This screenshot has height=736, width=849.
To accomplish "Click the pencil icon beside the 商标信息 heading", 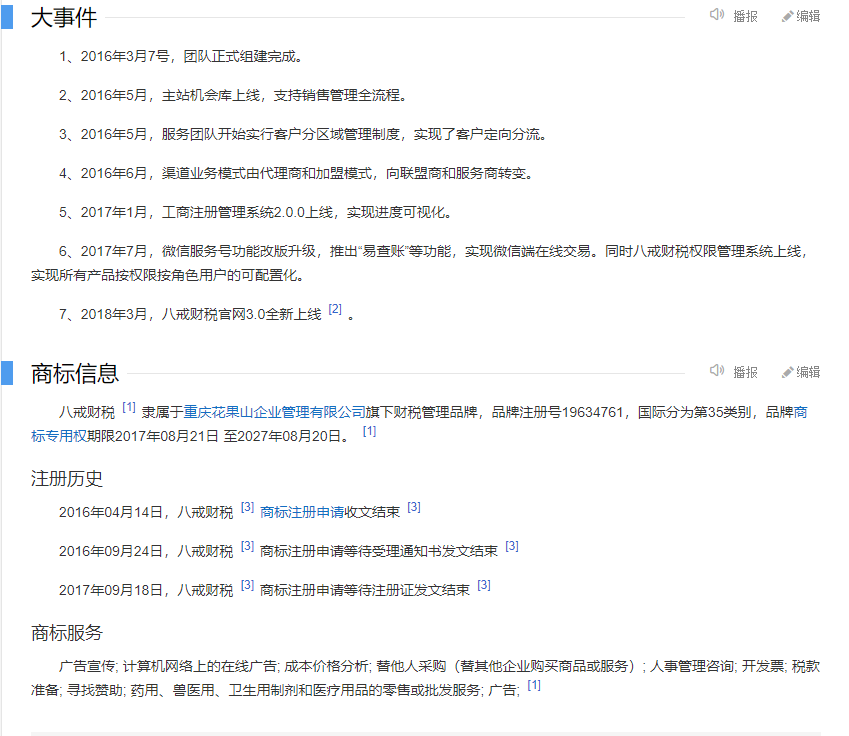I will pos(787,373).
